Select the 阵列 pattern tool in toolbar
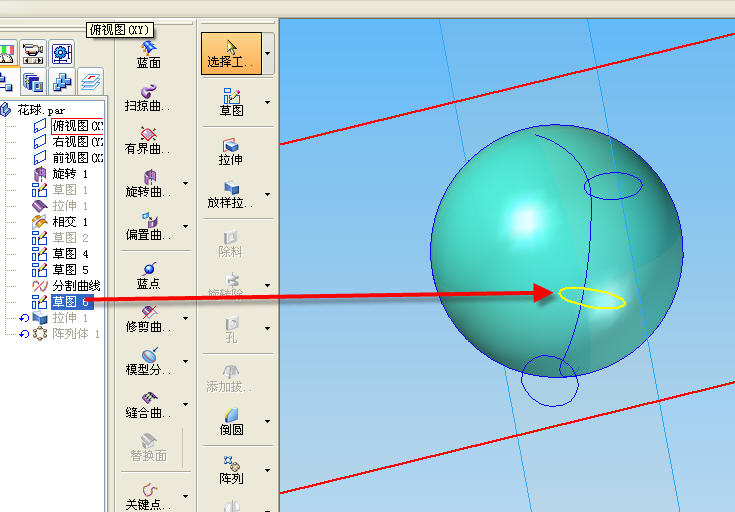This screenshot has height=512, width=735. coord(231,470)
